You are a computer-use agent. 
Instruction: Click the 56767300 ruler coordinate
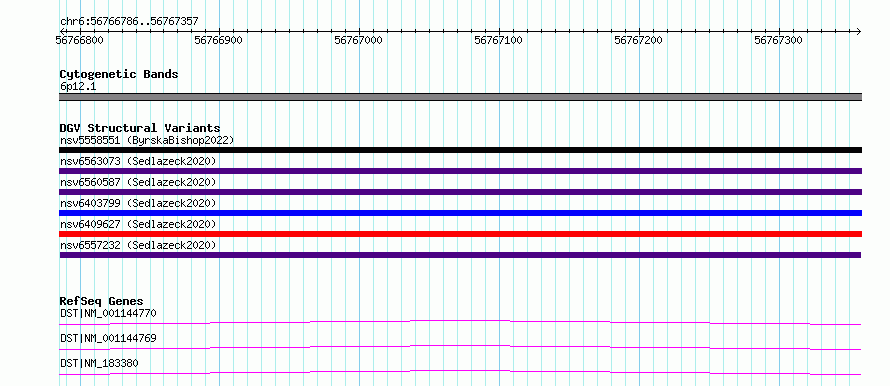[778, 40]
